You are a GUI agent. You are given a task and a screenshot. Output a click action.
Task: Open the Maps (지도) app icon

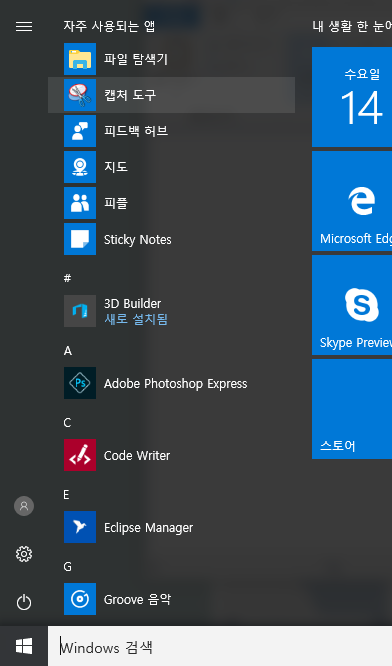(80, 167)
